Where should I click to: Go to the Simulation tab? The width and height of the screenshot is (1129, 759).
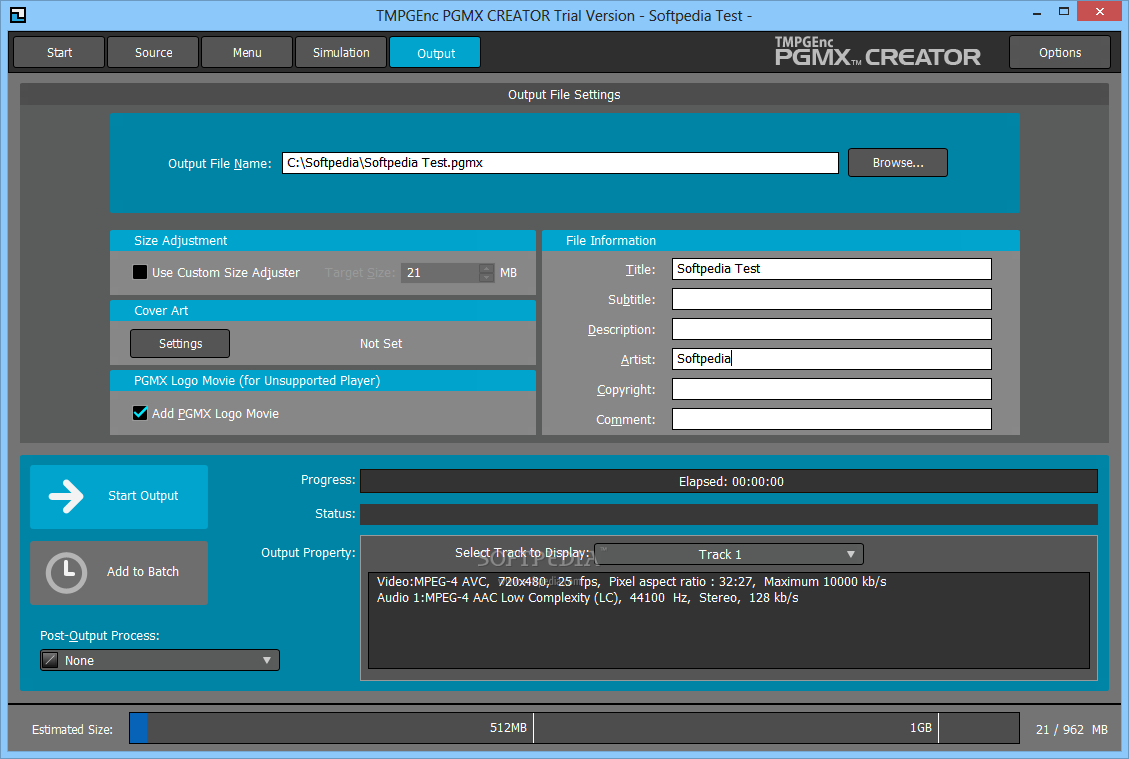pos(341,53)
